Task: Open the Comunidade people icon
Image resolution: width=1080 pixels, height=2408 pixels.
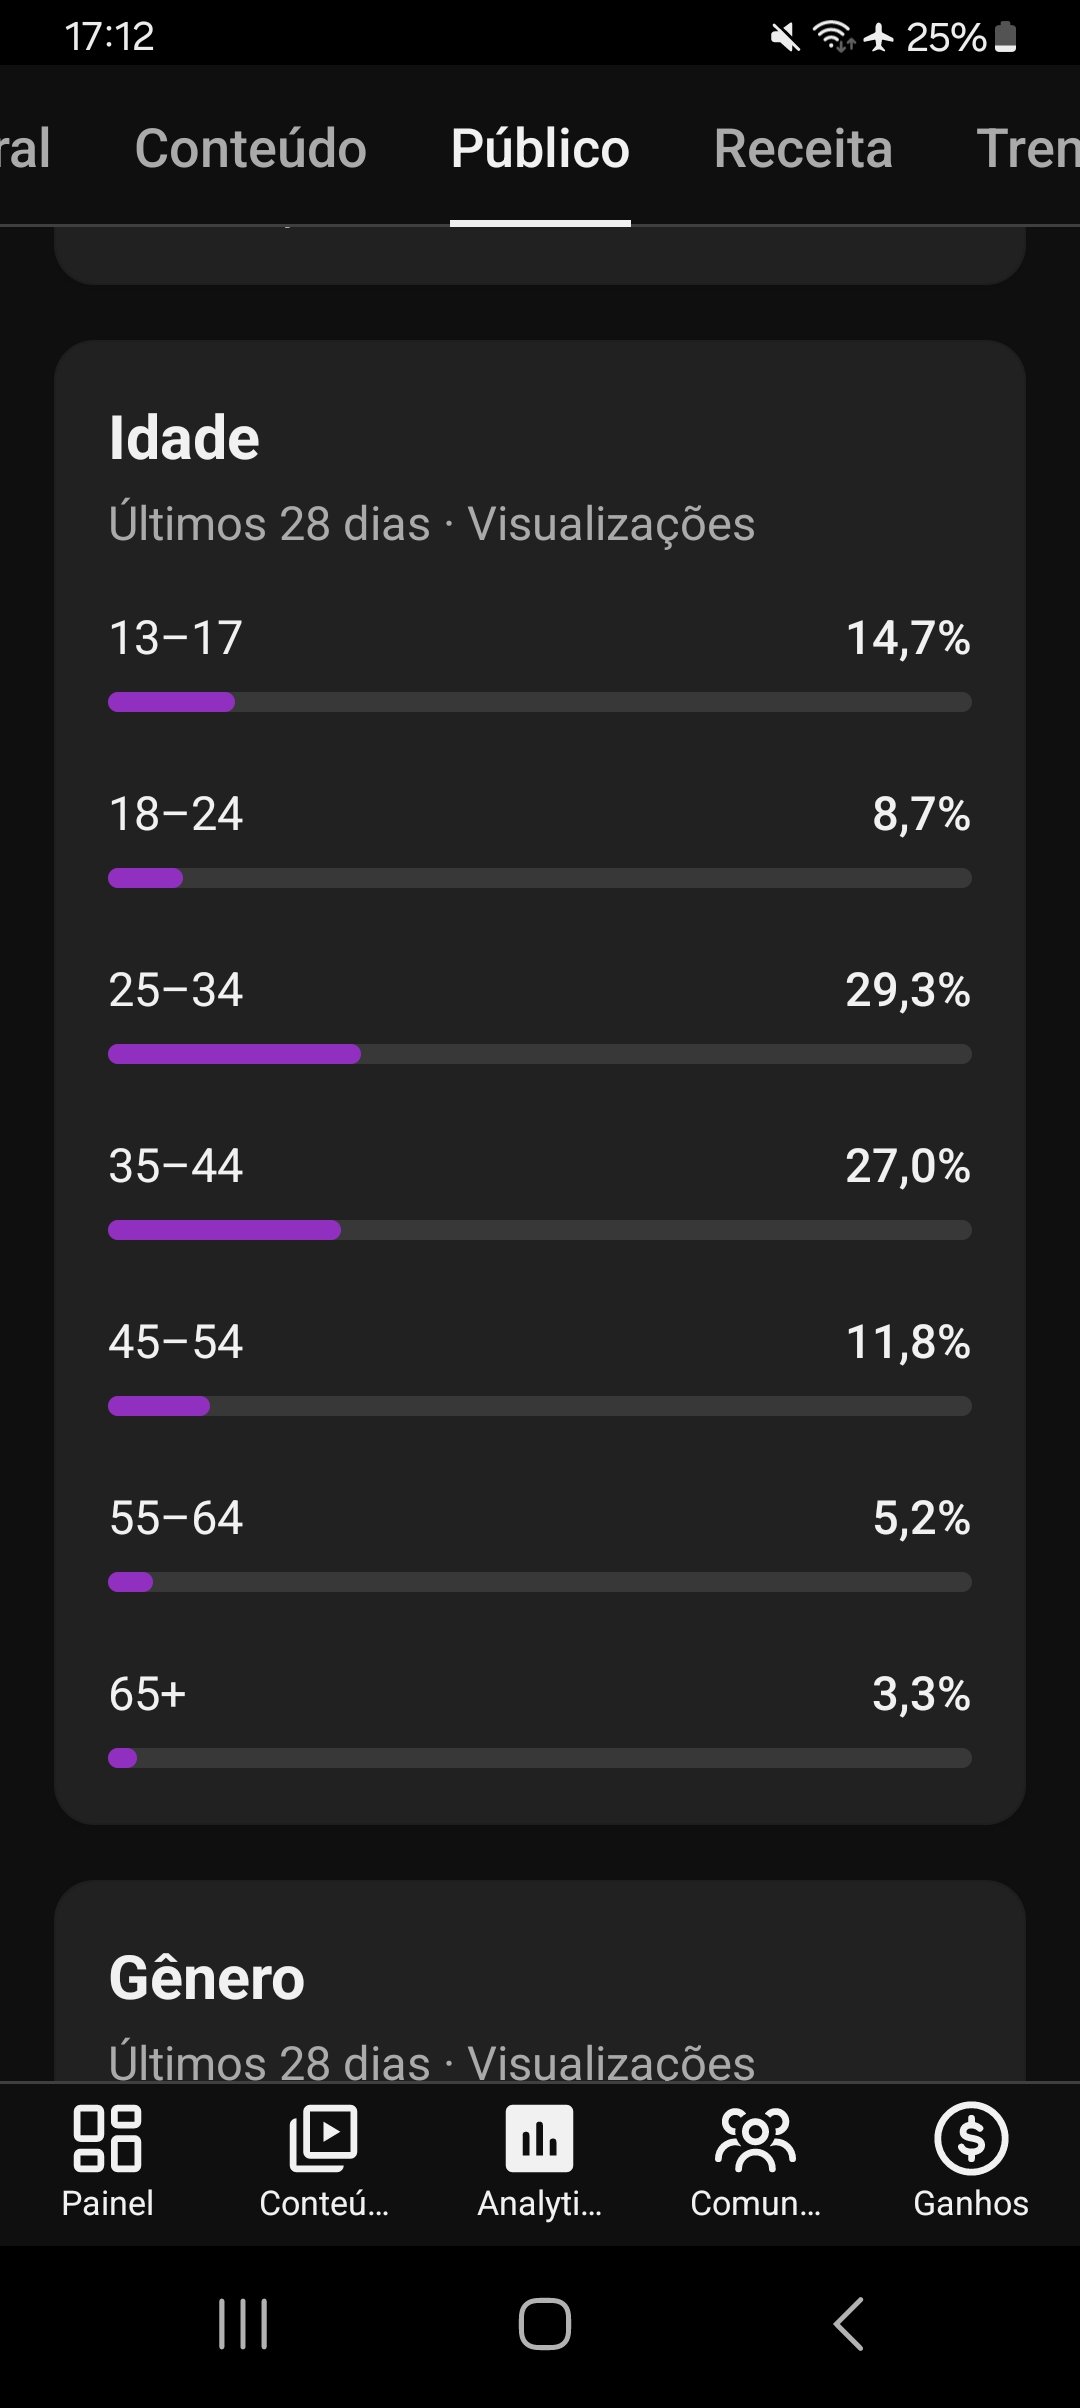Action: (x=755, y=2140)
